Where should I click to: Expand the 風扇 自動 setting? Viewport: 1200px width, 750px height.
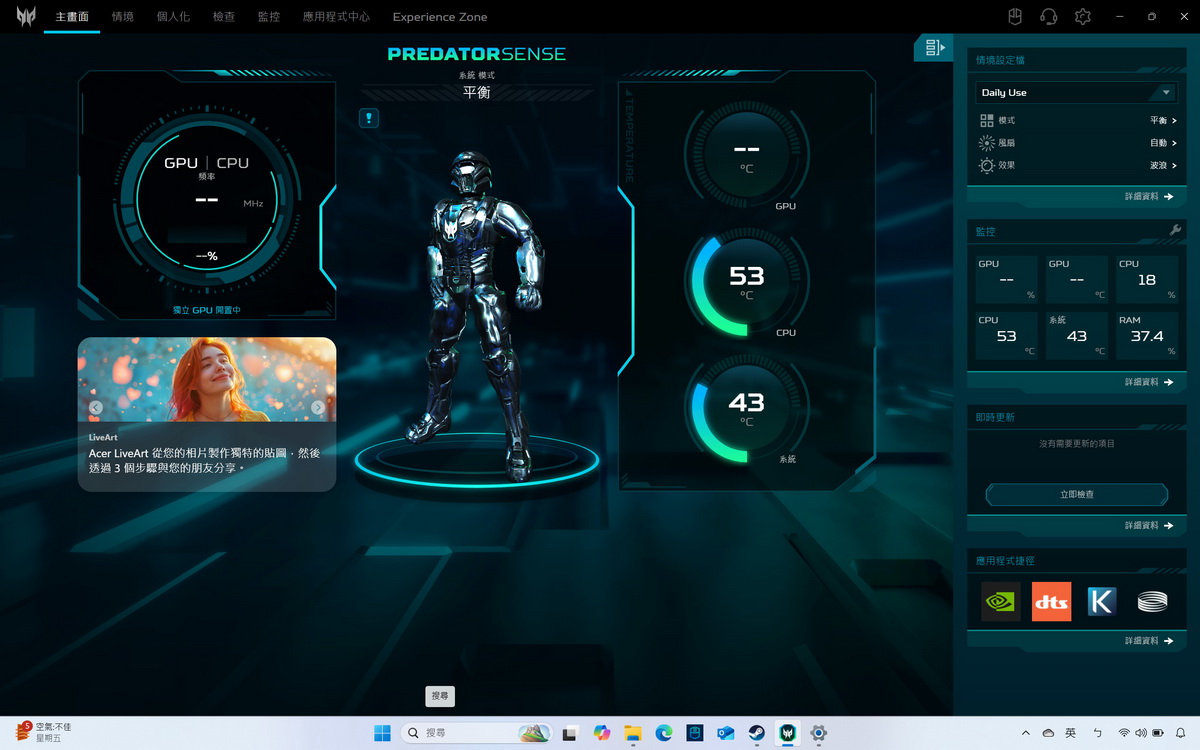point(1162,143)
